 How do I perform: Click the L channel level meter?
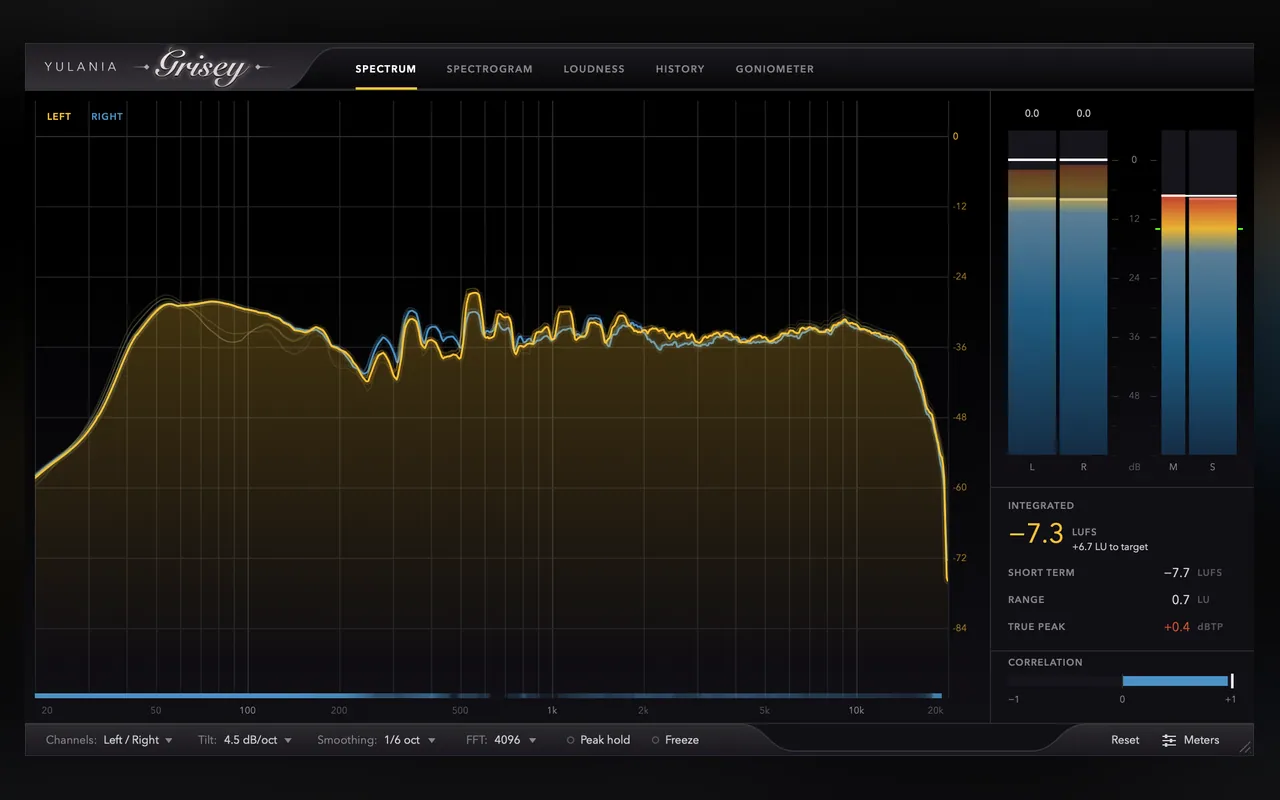[x=1032, y=292]
